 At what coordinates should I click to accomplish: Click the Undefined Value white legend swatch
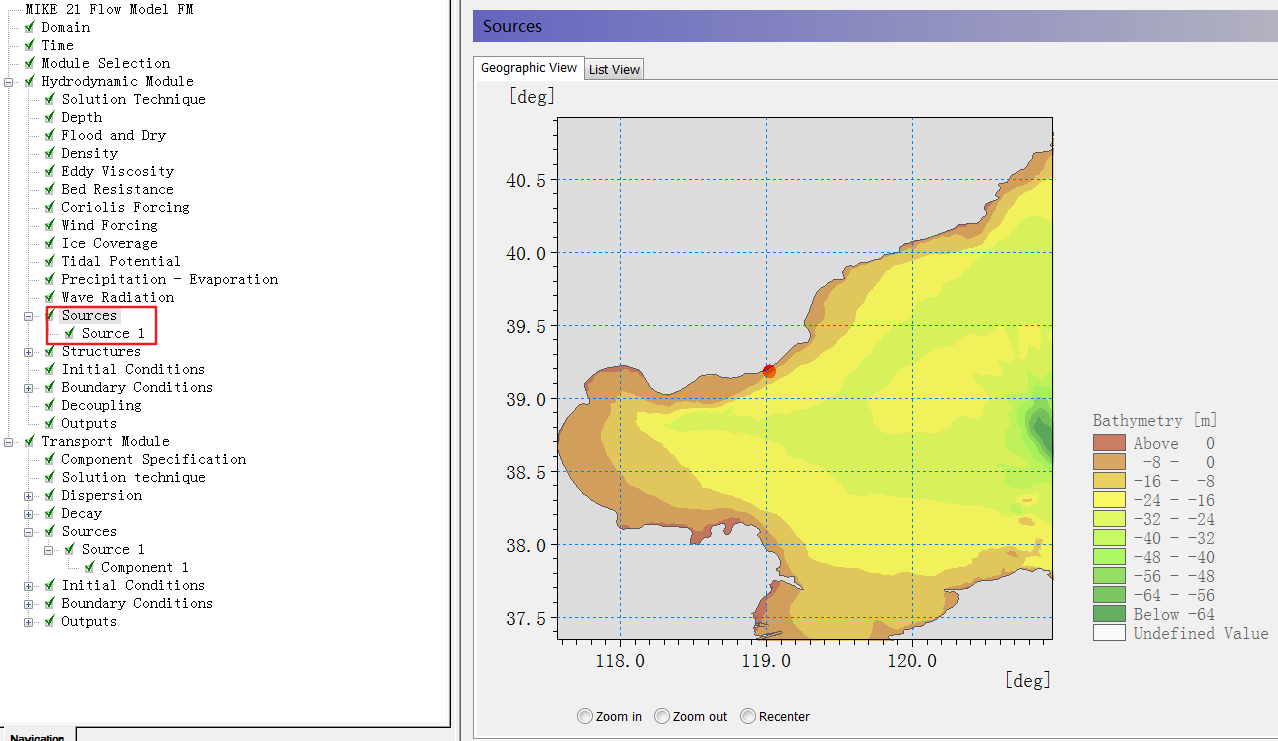[x=1109, y=633]
